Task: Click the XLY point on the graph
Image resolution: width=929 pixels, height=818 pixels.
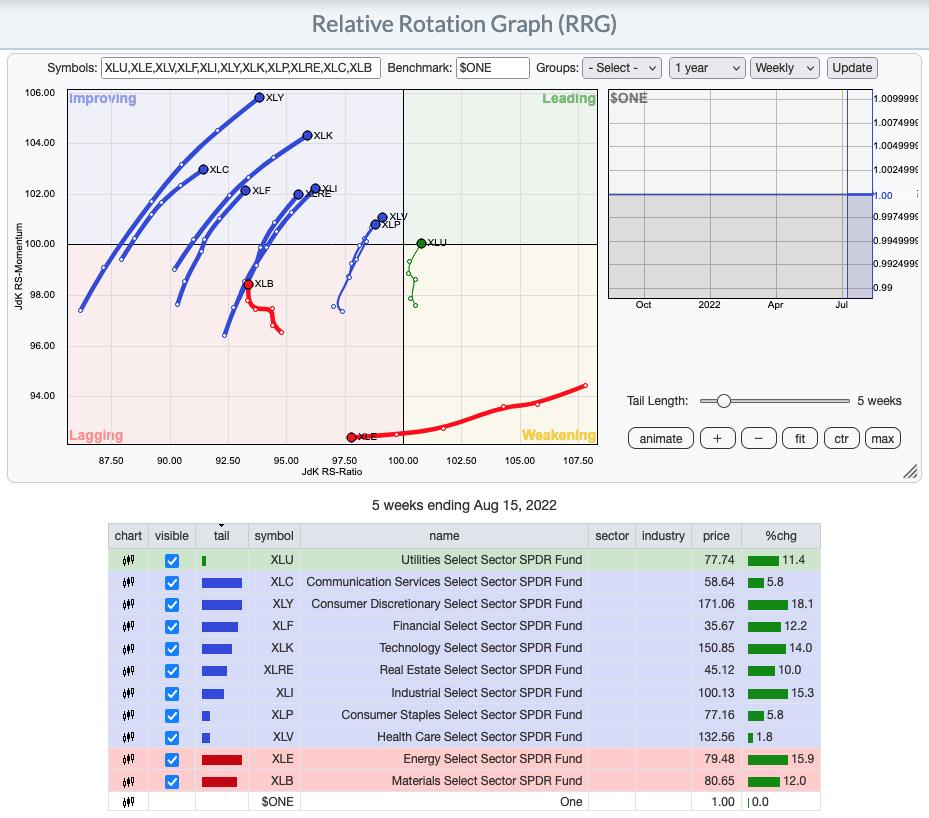Action: pos(260,97)
